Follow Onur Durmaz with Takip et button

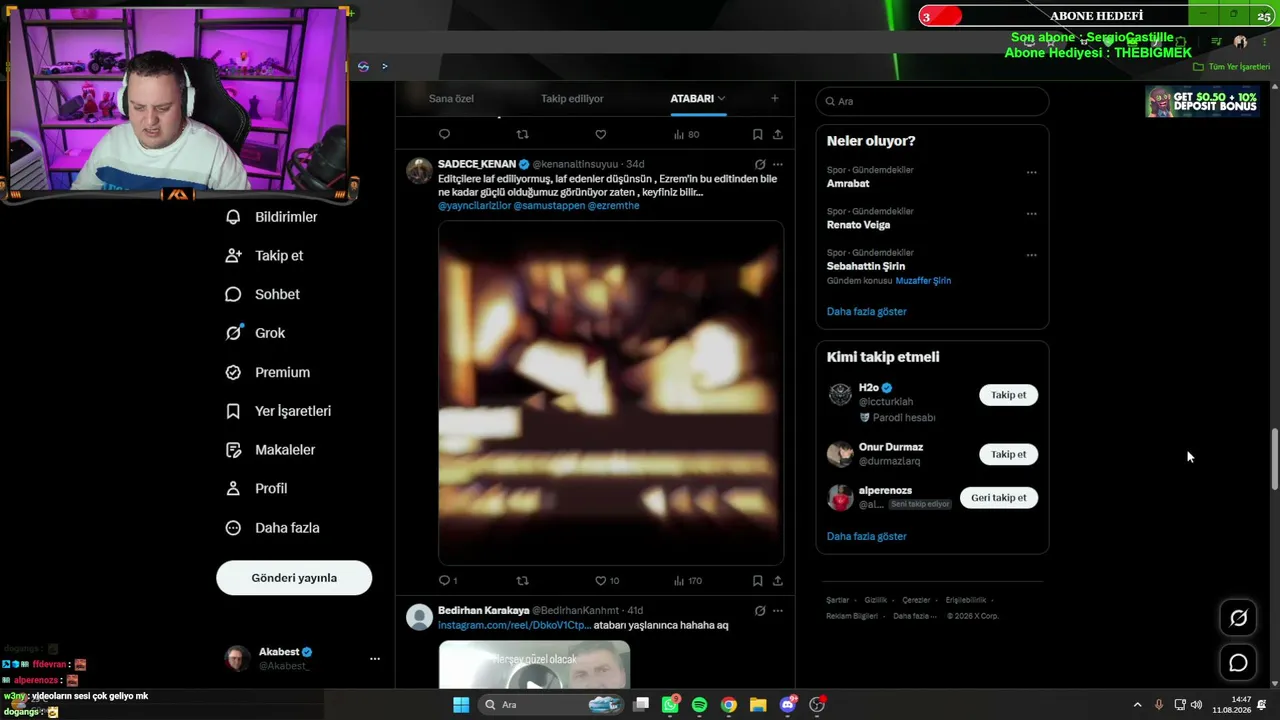click(1008, 454)
